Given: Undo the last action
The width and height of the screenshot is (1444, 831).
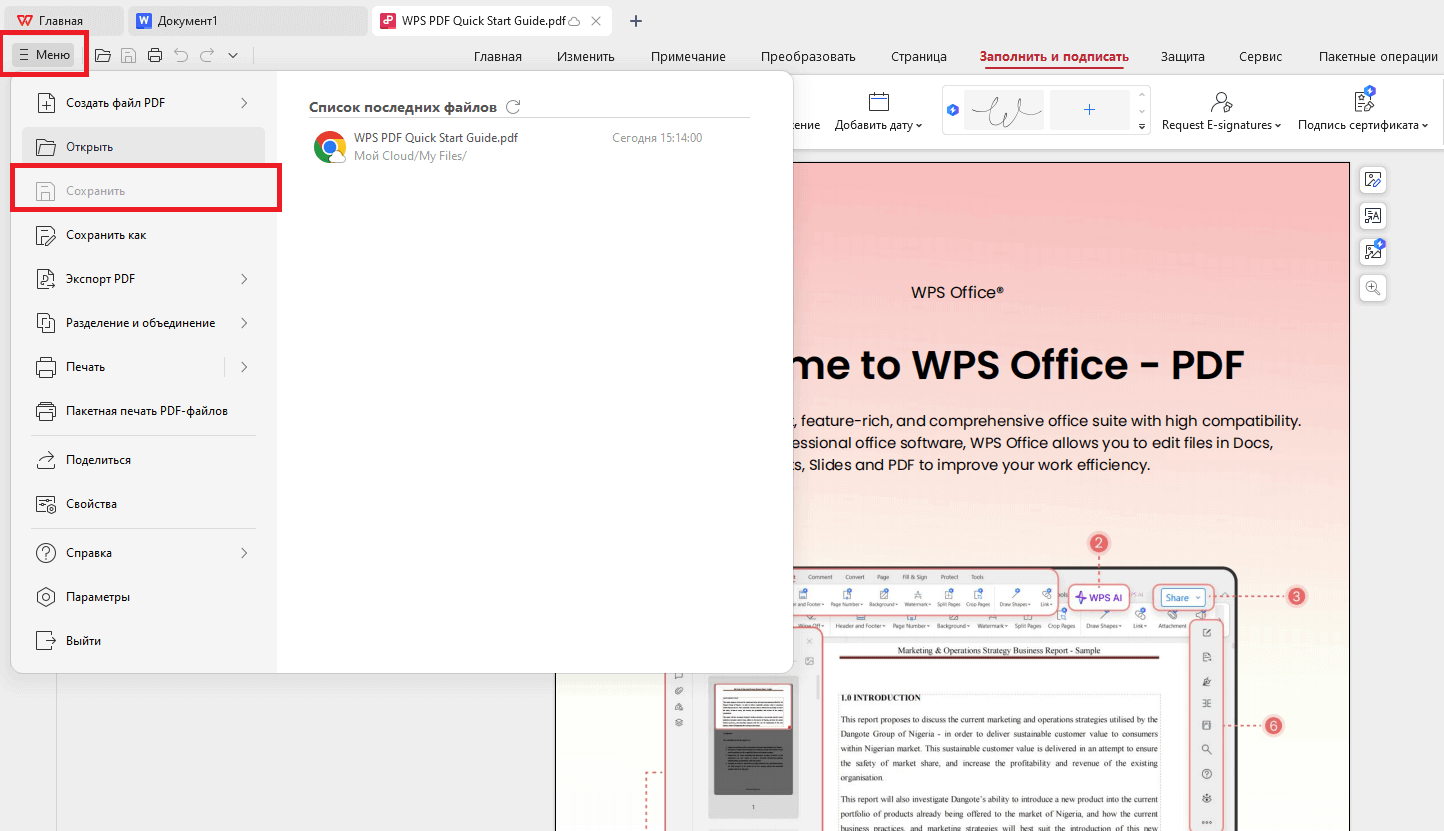Looking at the screenshot, I should click(x=181, y=56).
